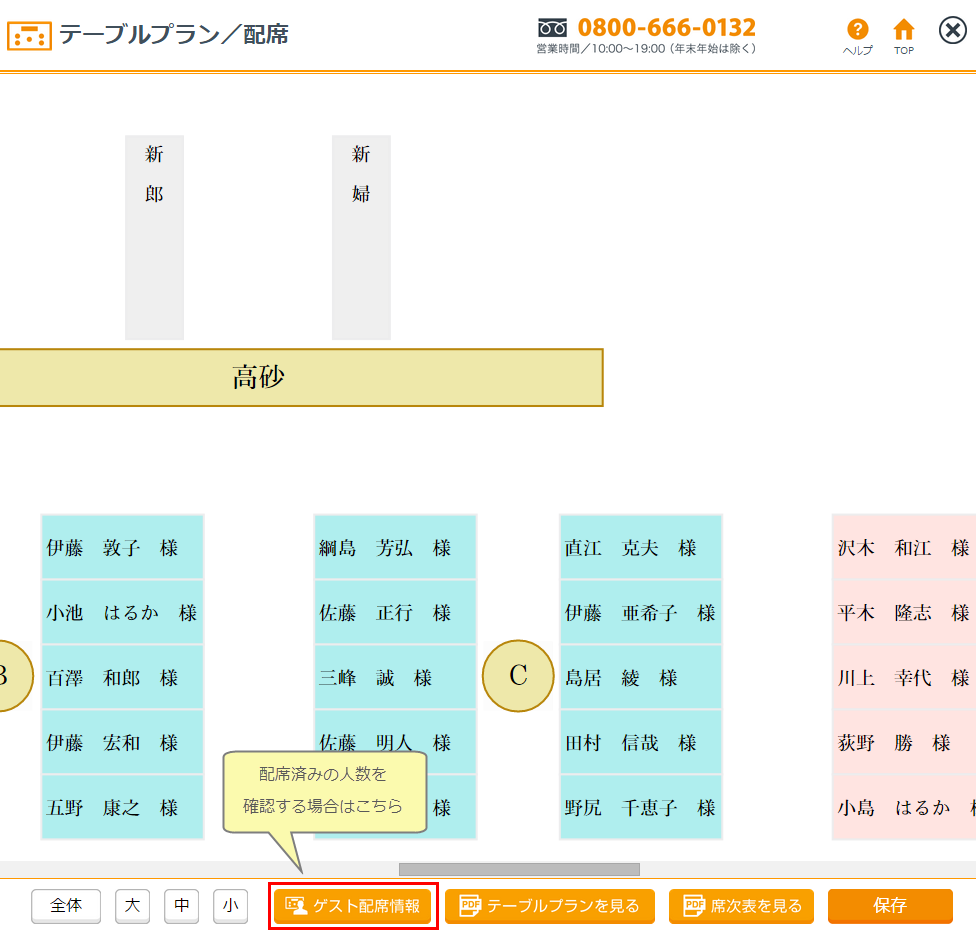Select the 新婦 bride seat
Viewport: 976px width, 939px height.
click(361, 237)
